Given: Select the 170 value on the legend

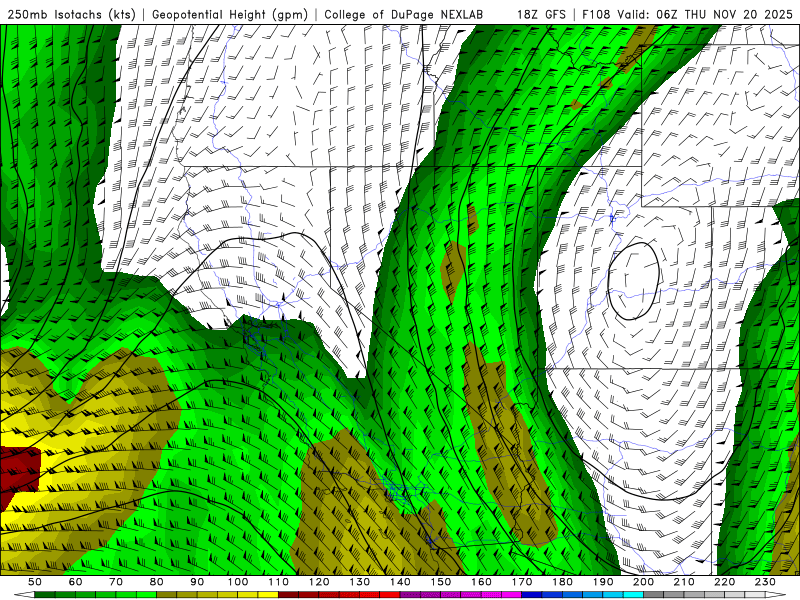Looking at the screenshot, I should pyautogui.click(x=521, y=582).
